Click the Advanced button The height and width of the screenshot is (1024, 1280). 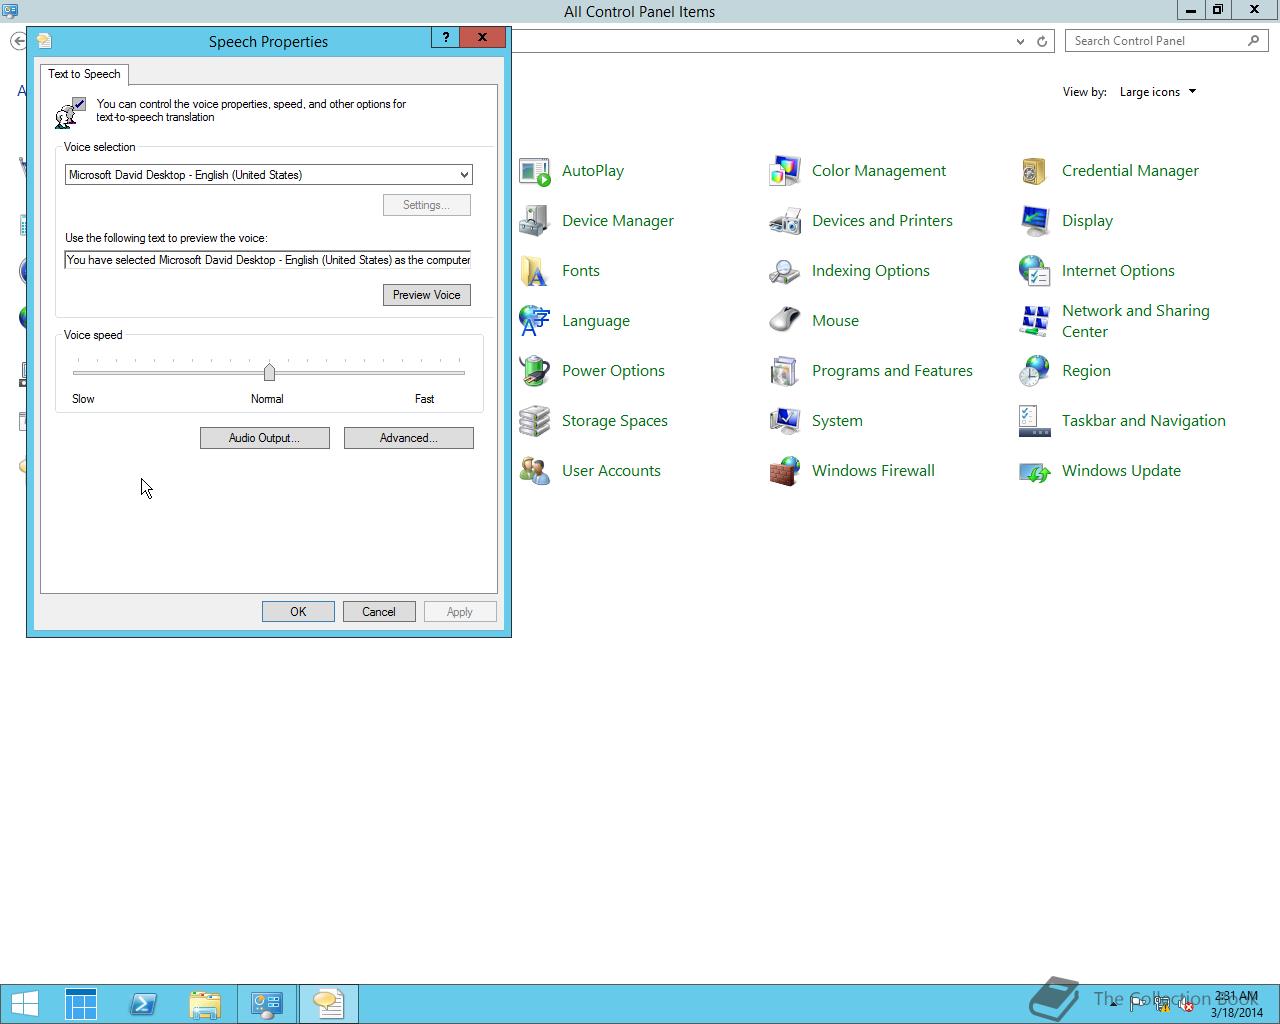pos(409,438)
